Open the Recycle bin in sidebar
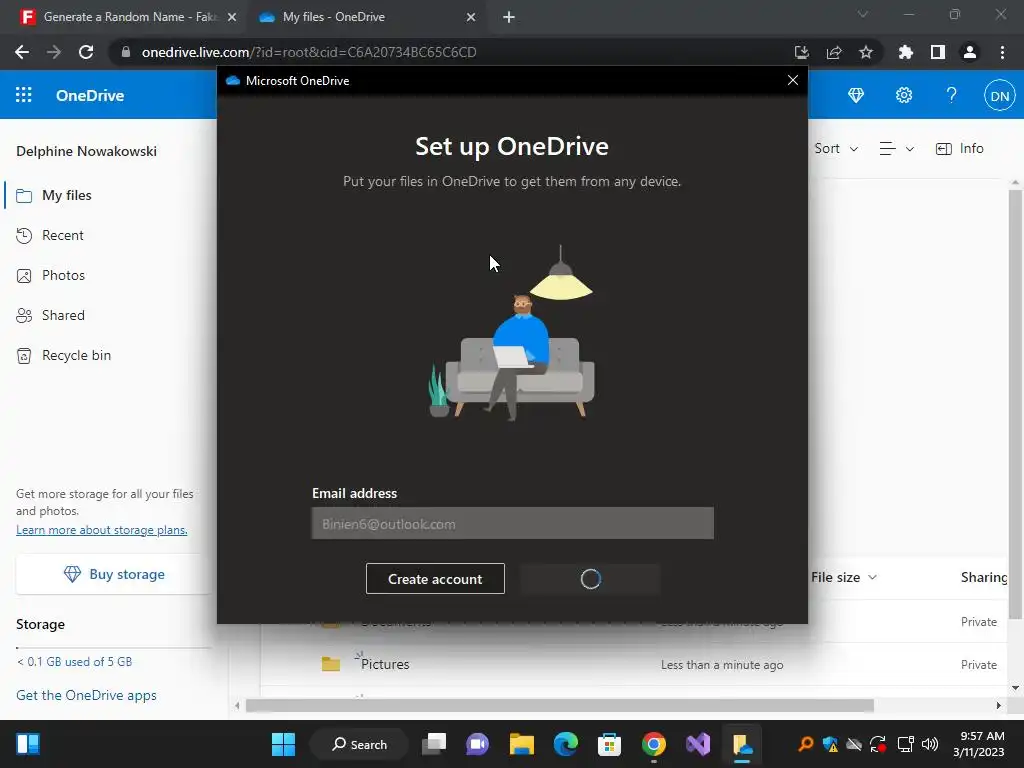This screenshot has width=1024, height=768. click(x=76, y=355)
